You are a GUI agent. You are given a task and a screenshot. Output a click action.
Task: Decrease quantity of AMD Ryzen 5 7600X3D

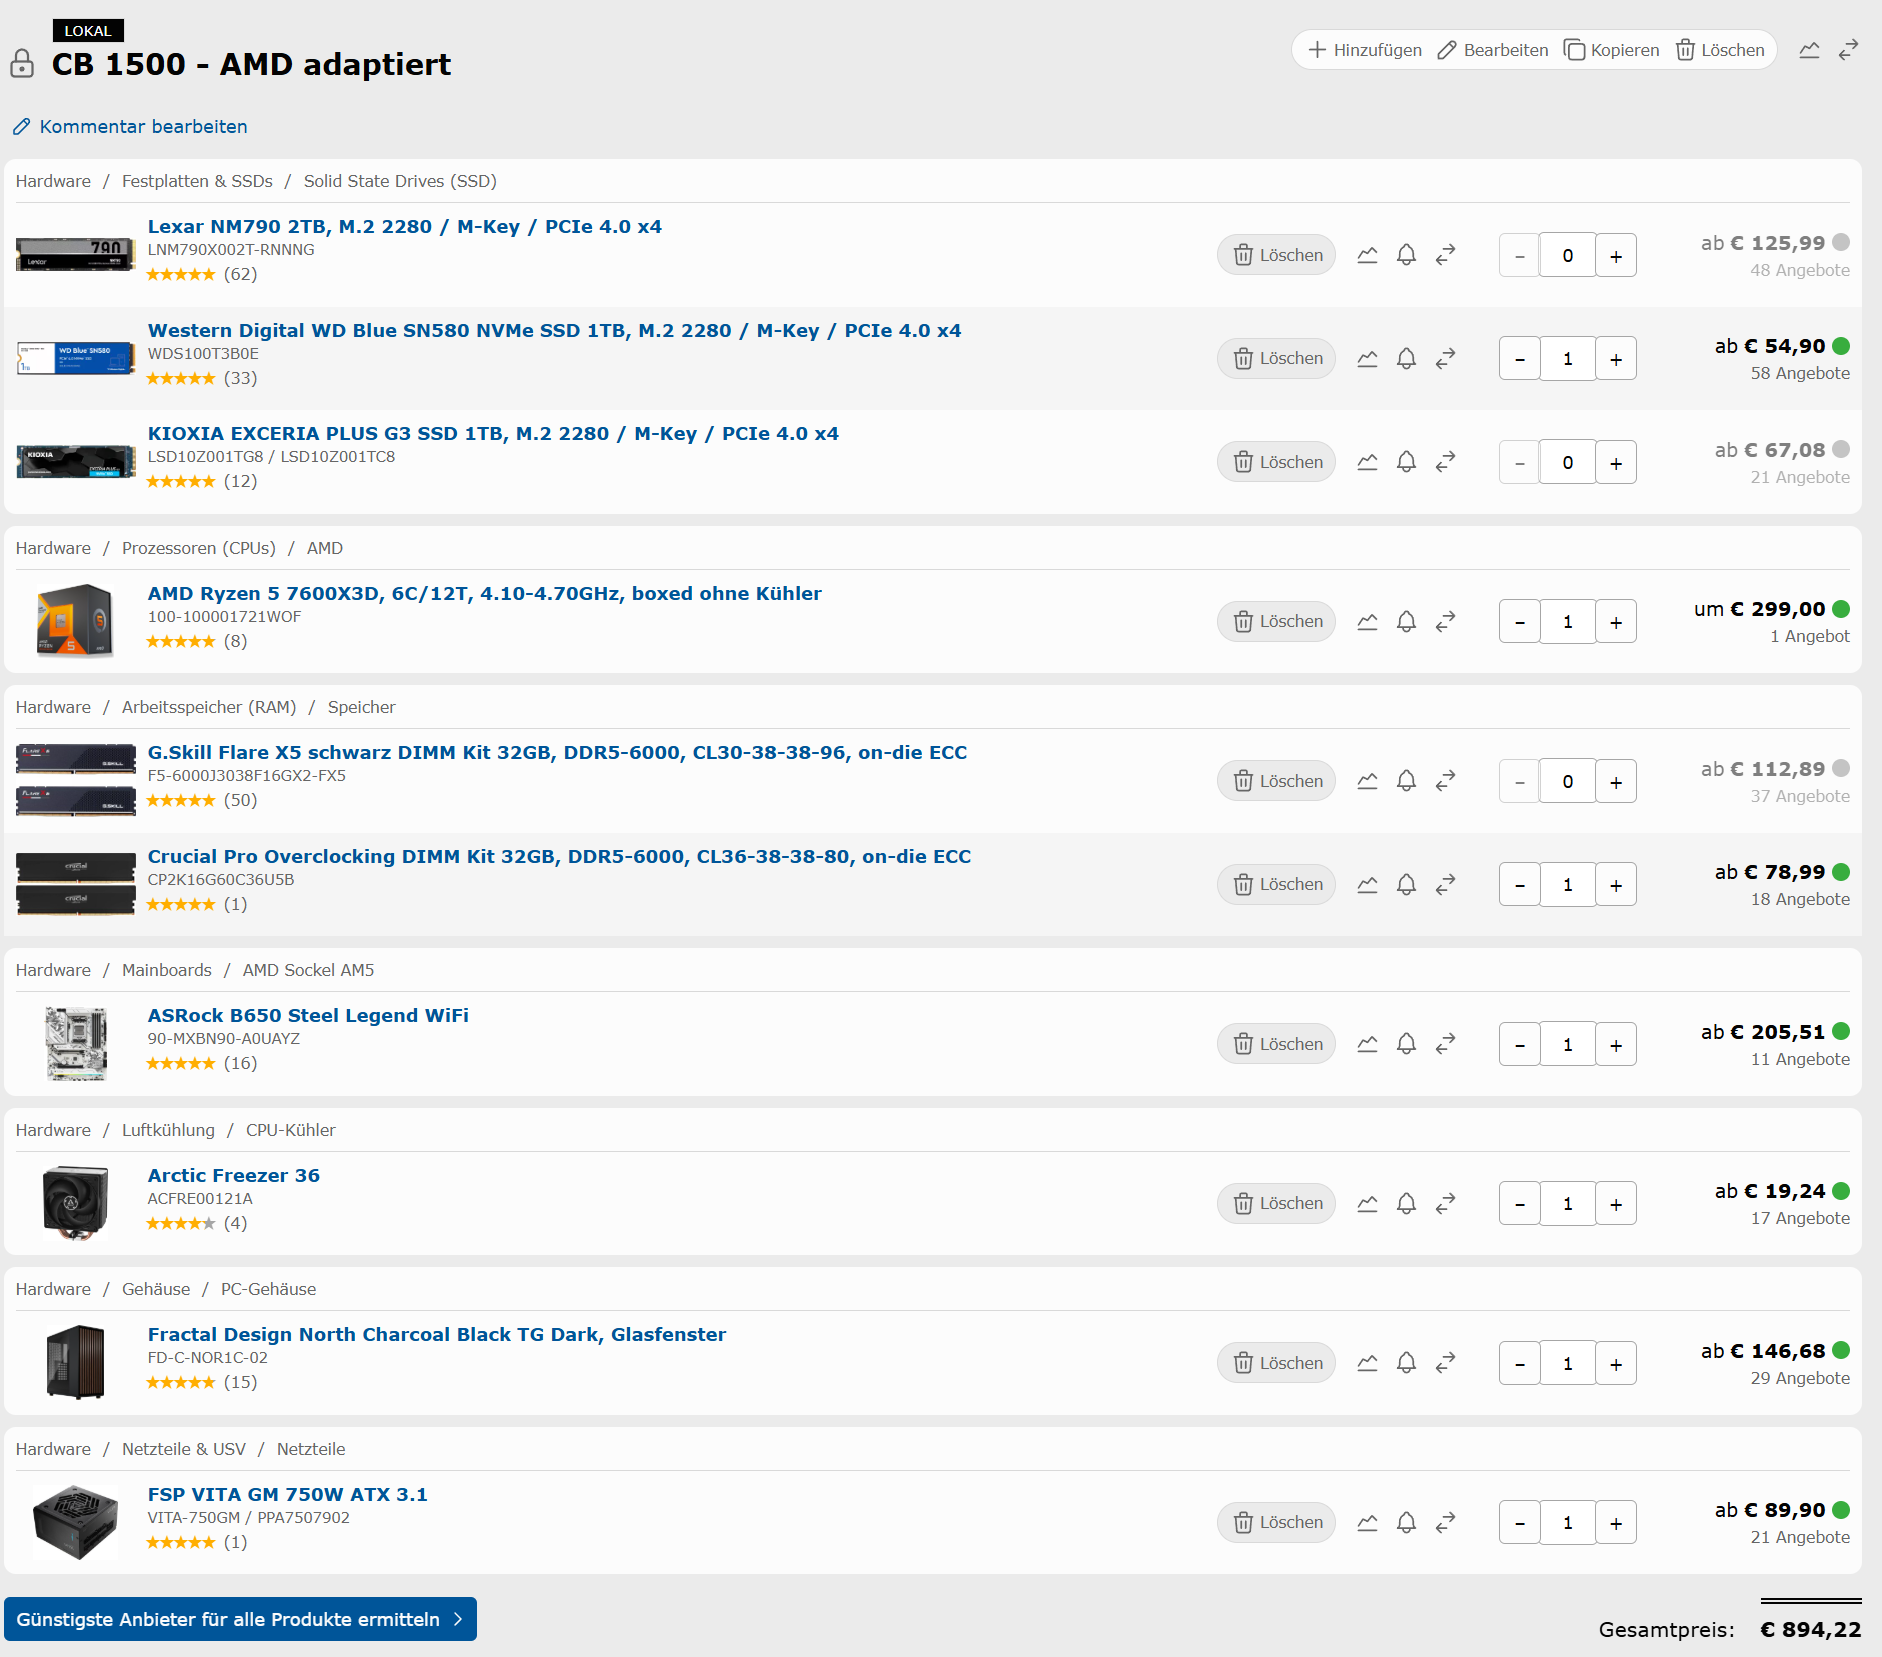coord(1520,622)
